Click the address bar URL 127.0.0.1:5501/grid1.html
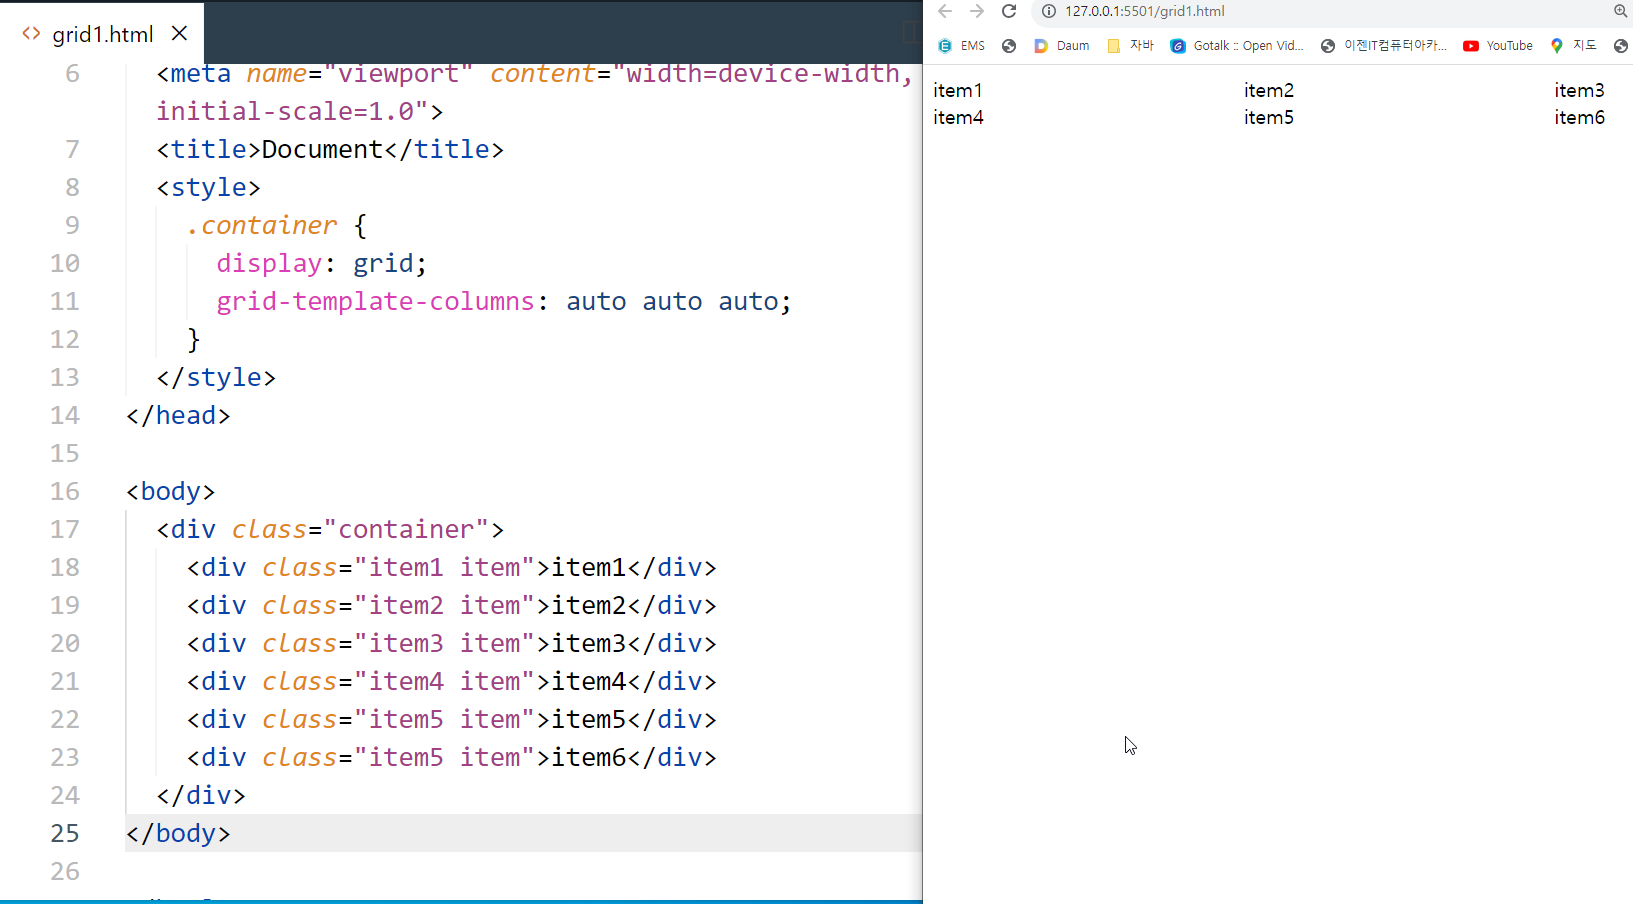Screen dimensions: 1633x904 (1145, 11)
